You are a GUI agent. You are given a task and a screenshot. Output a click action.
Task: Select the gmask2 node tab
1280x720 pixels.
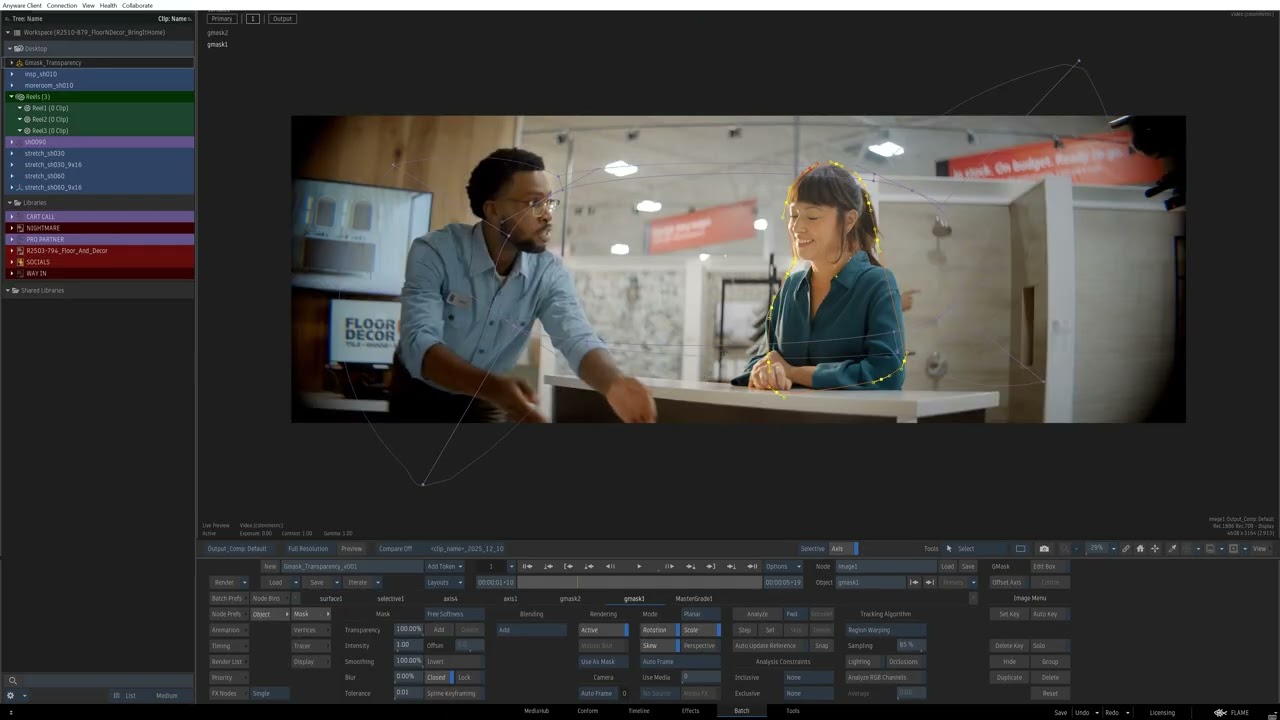pyautogui.click(x=570, y=599)
